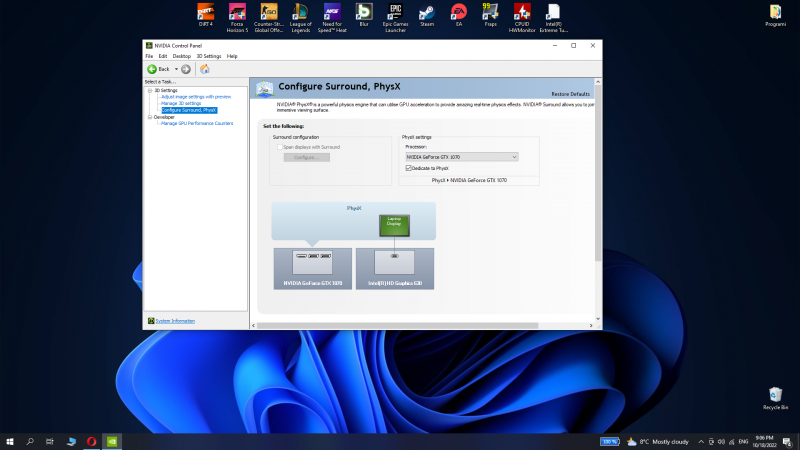Screen dimensions: 800x450
Task: Open EA desktop shortcut
Action: [x=459, y=15]
